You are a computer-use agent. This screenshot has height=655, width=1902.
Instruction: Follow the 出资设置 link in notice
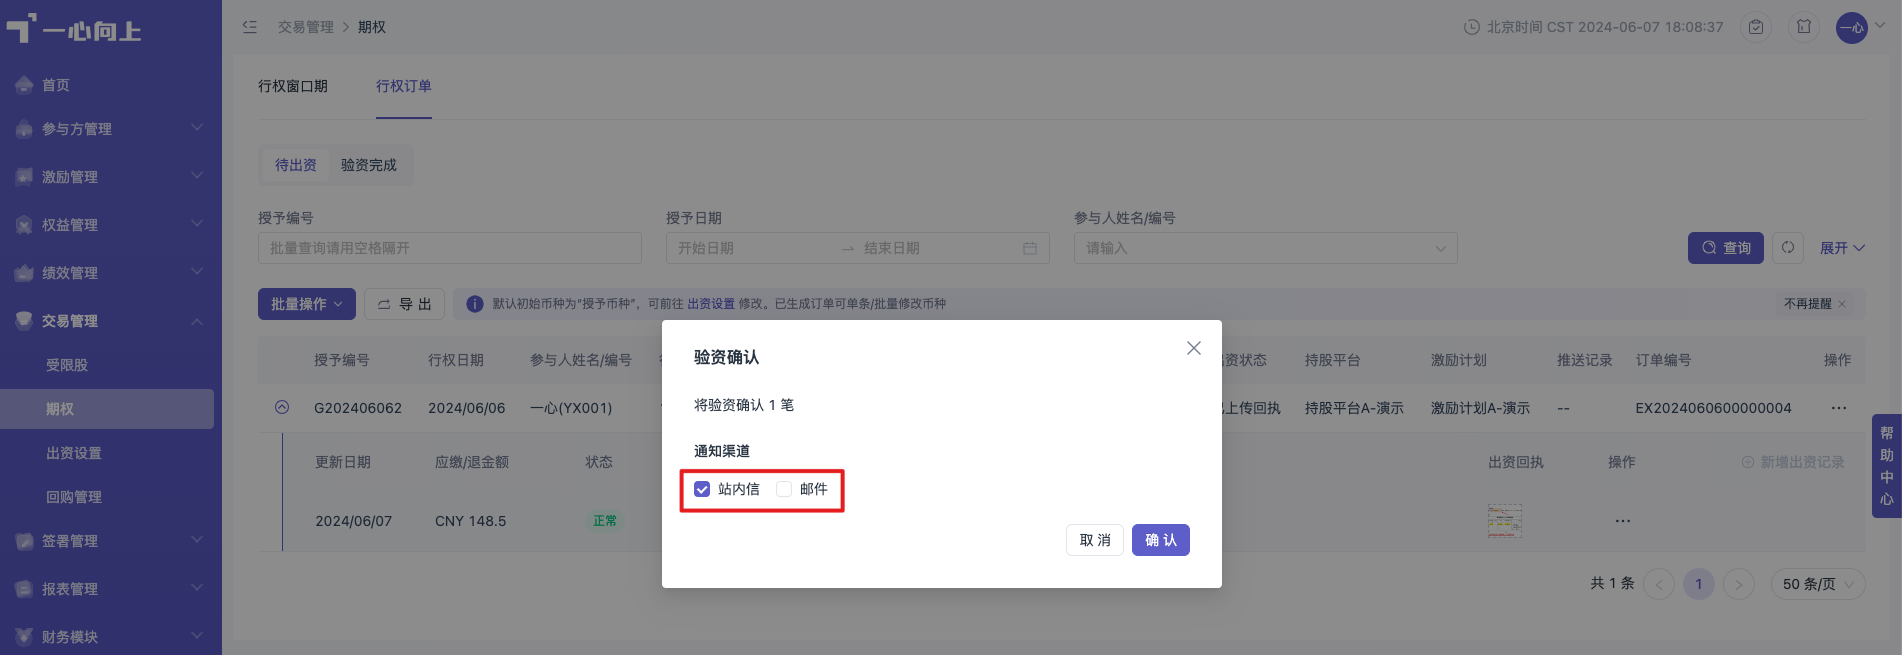711,304
